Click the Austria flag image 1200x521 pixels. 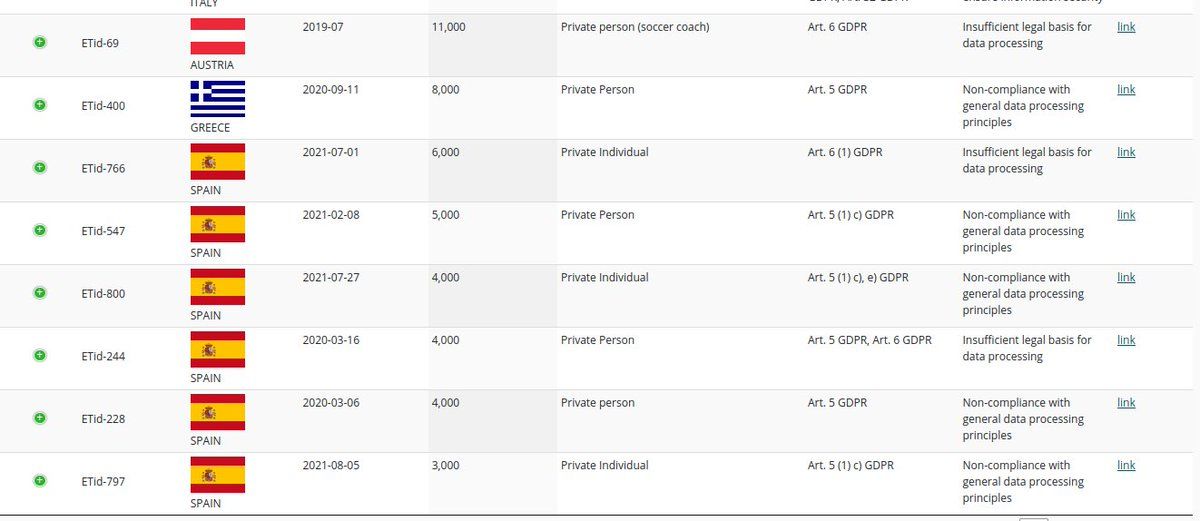tap(217, 36)
